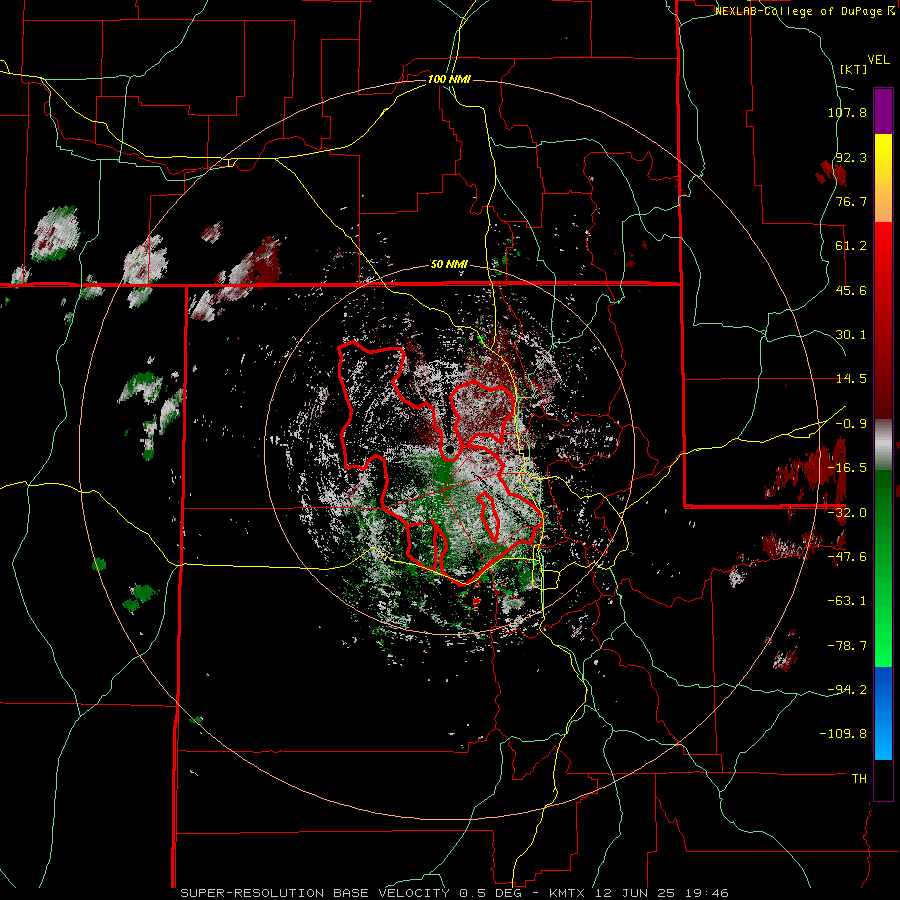Viewport: 900px width, 900px height.
Task: Click the yellow-orange segment of the color bar
Action: click(883, 178)
